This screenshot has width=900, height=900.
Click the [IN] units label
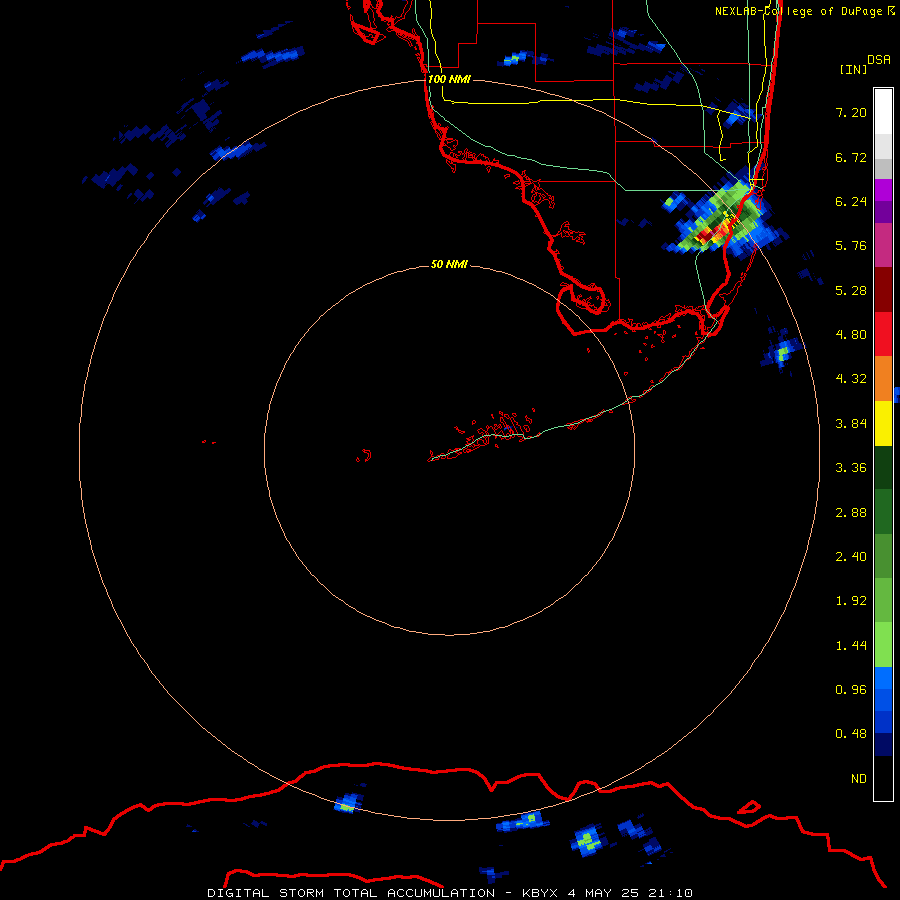point(853,69)
